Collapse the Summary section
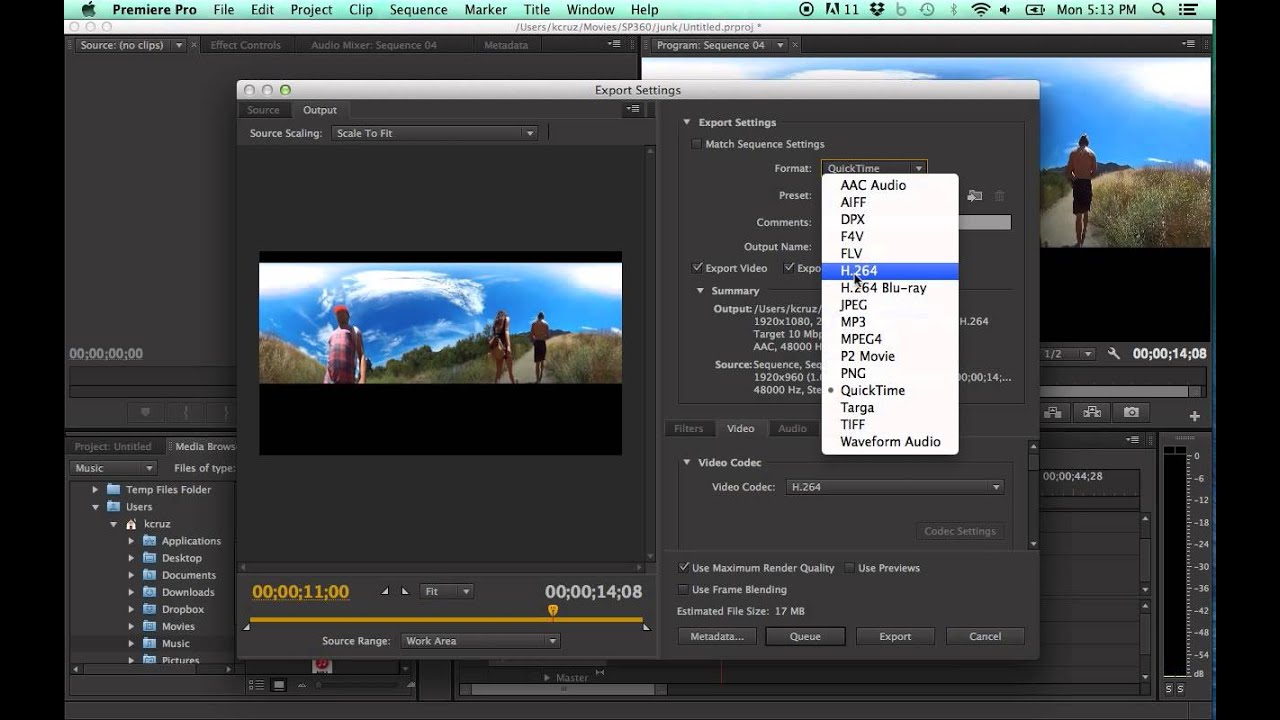 click(x=701, y=291)
